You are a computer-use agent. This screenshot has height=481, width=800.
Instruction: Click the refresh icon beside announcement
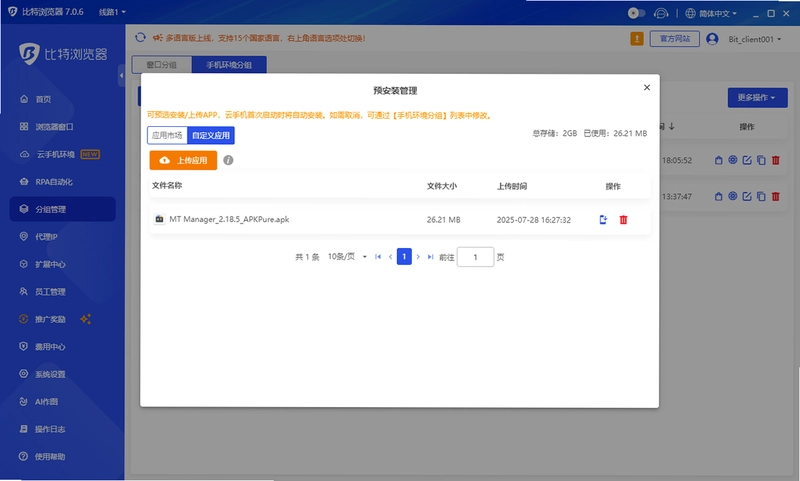(x=140, y=38)
